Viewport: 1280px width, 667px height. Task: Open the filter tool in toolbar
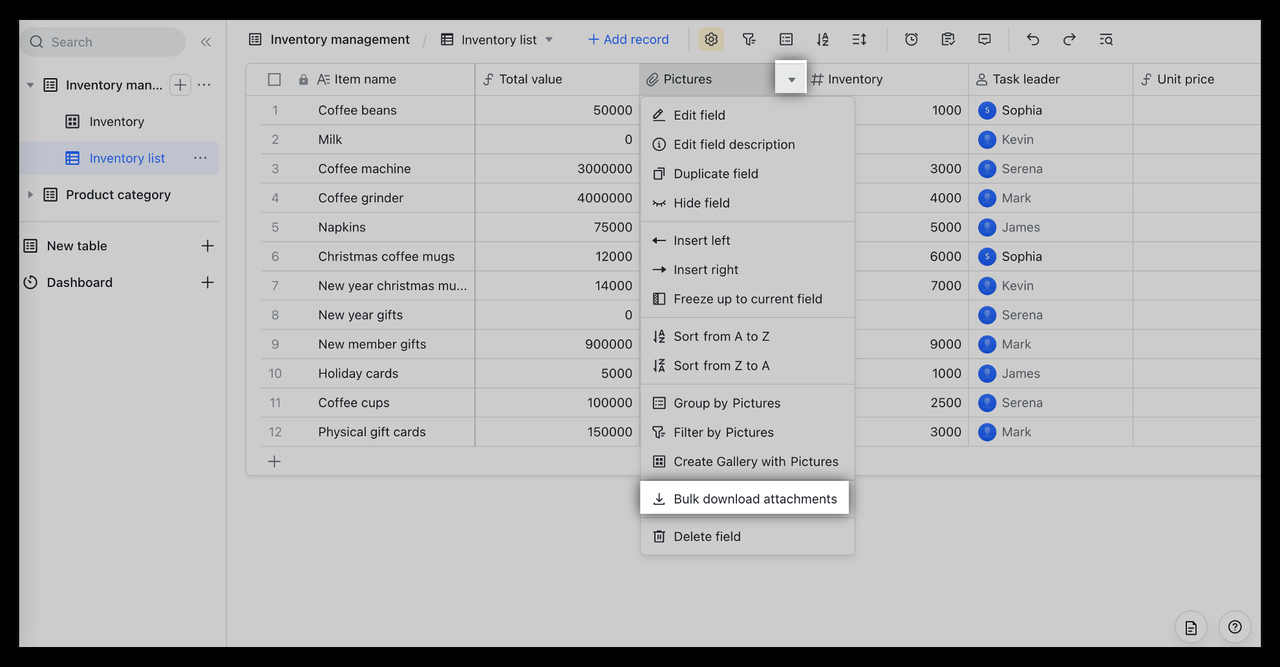(749, 40)
